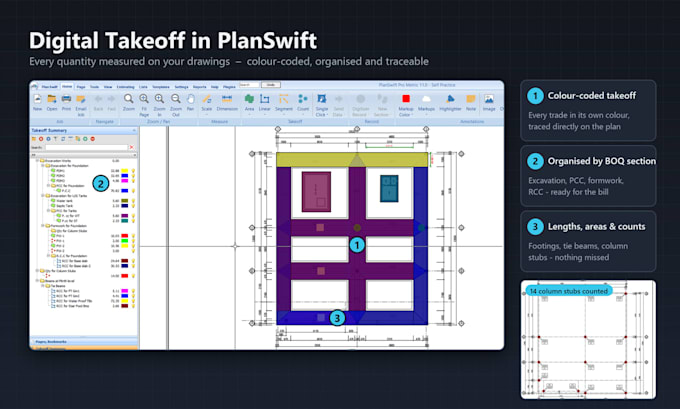Click the Image insert icon

(x=489, y=98)
